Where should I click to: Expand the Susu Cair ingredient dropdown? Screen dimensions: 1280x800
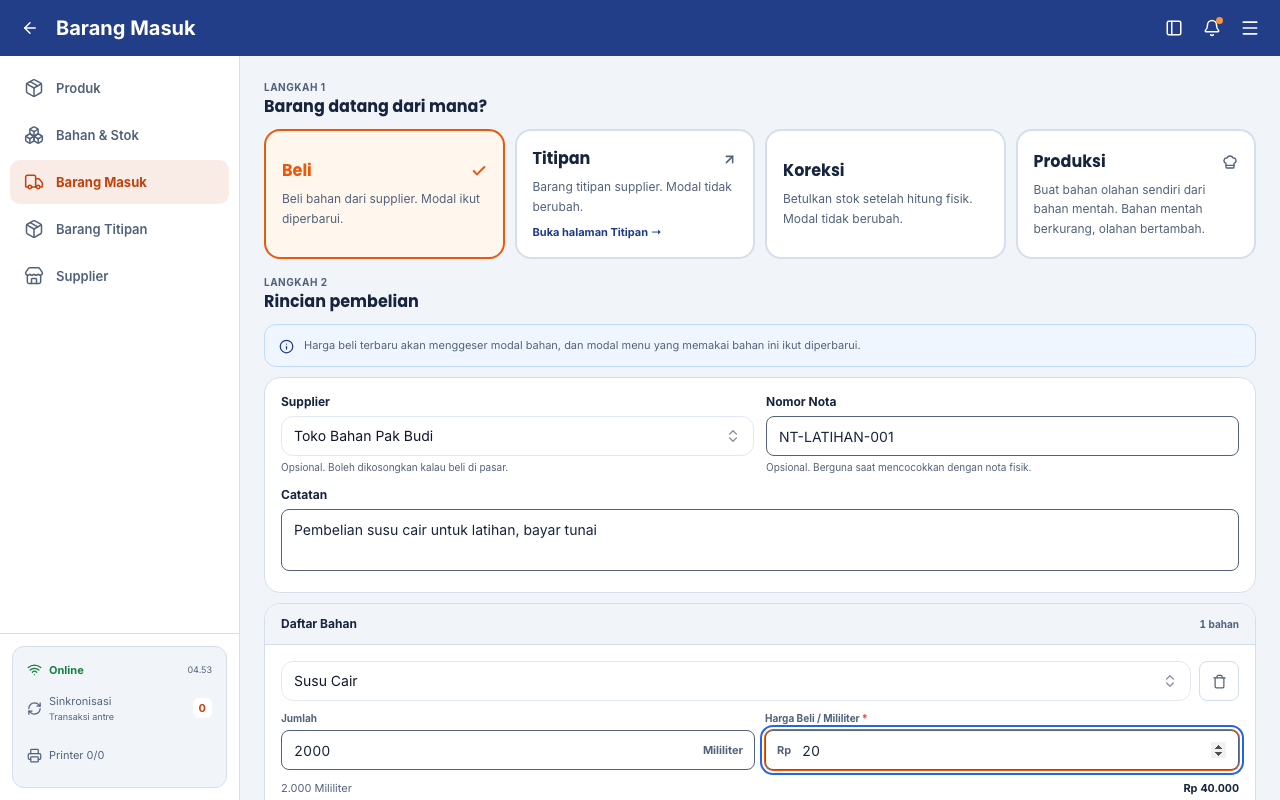(x=735, y=681)
